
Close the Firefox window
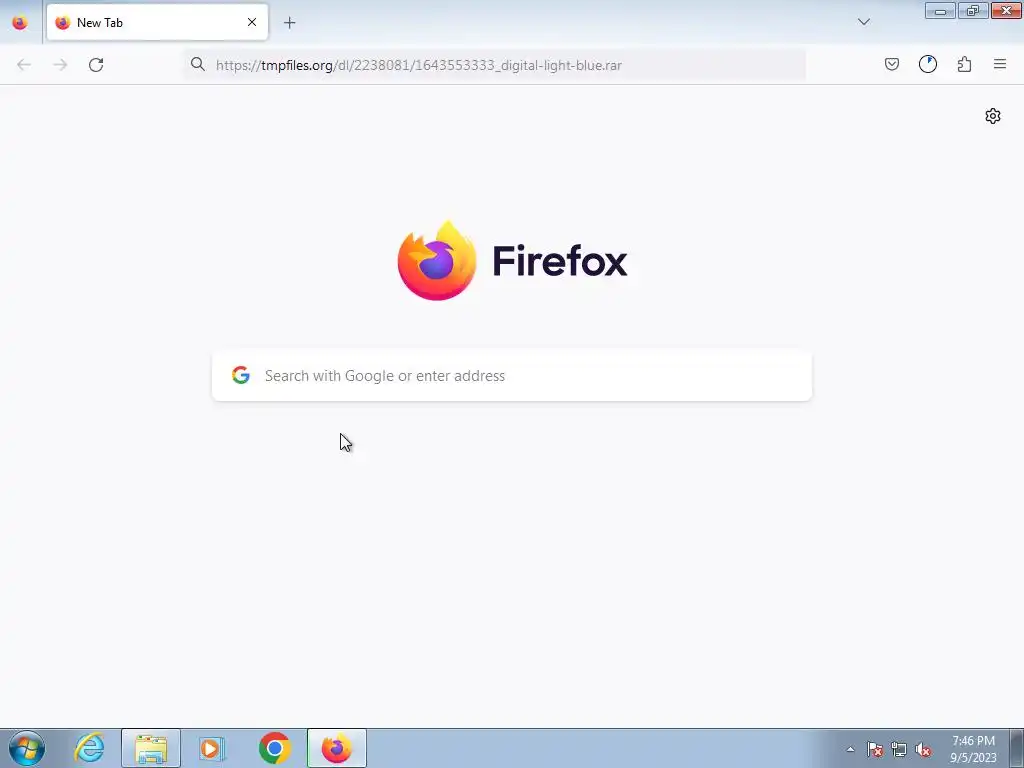click(x=1006, y=11)
